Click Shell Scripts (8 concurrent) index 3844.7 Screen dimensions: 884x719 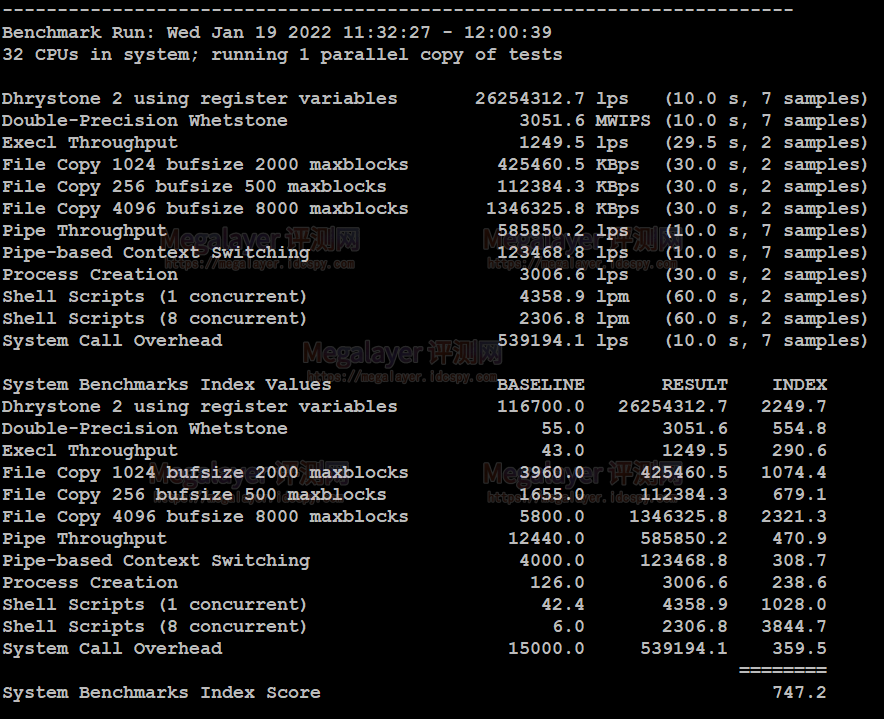[794, 627]
